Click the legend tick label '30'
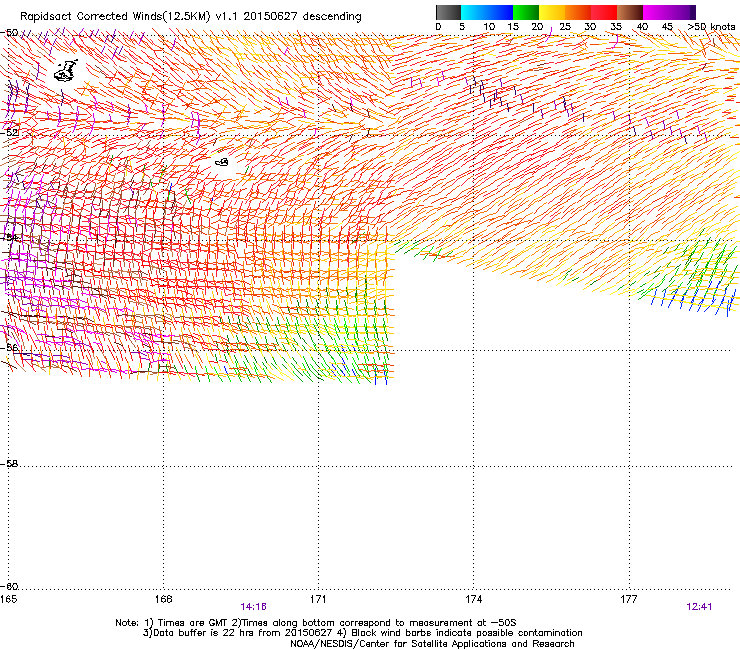Viewport: 740px width, 650px height. pyautogui.click(x=590, y=27)
